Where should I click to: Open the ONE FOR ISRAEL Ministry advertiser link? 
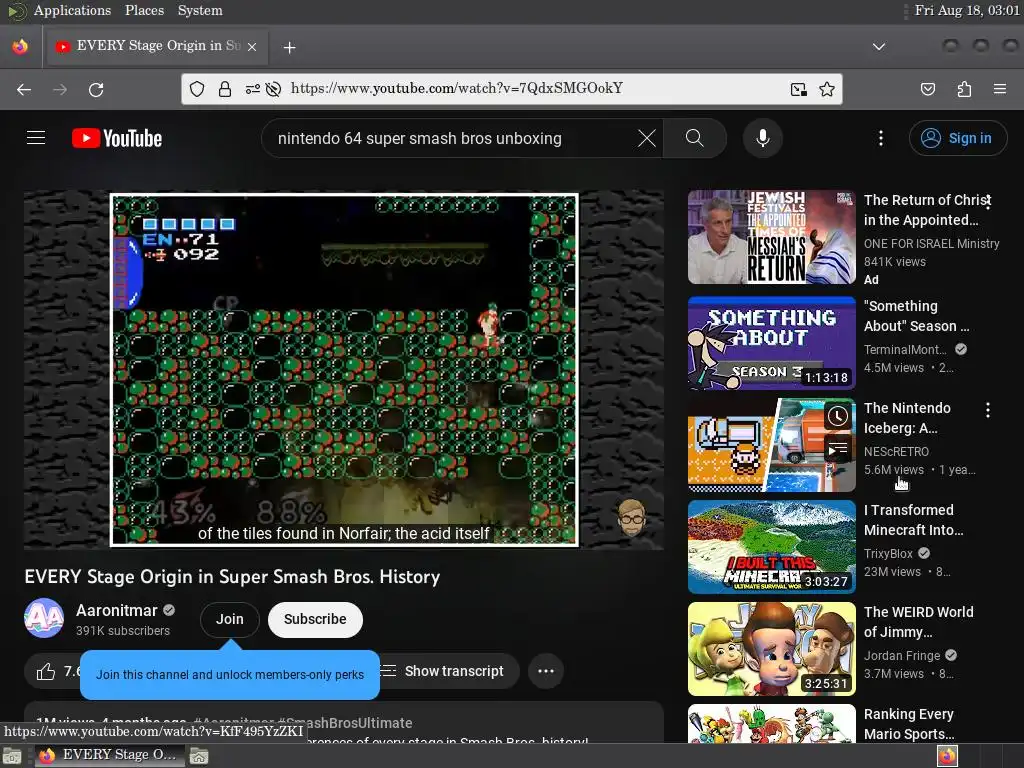pos(931,244)
